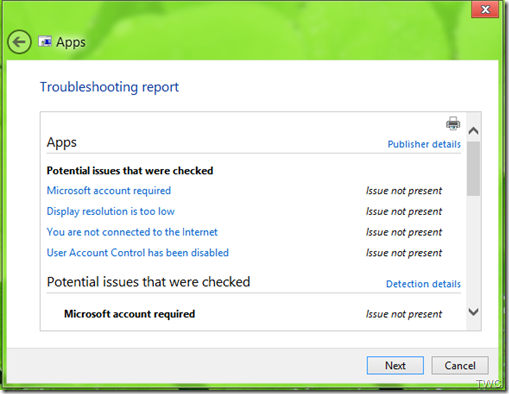
Task: Click the report scrollbar thumb
Action: point(473,168)
